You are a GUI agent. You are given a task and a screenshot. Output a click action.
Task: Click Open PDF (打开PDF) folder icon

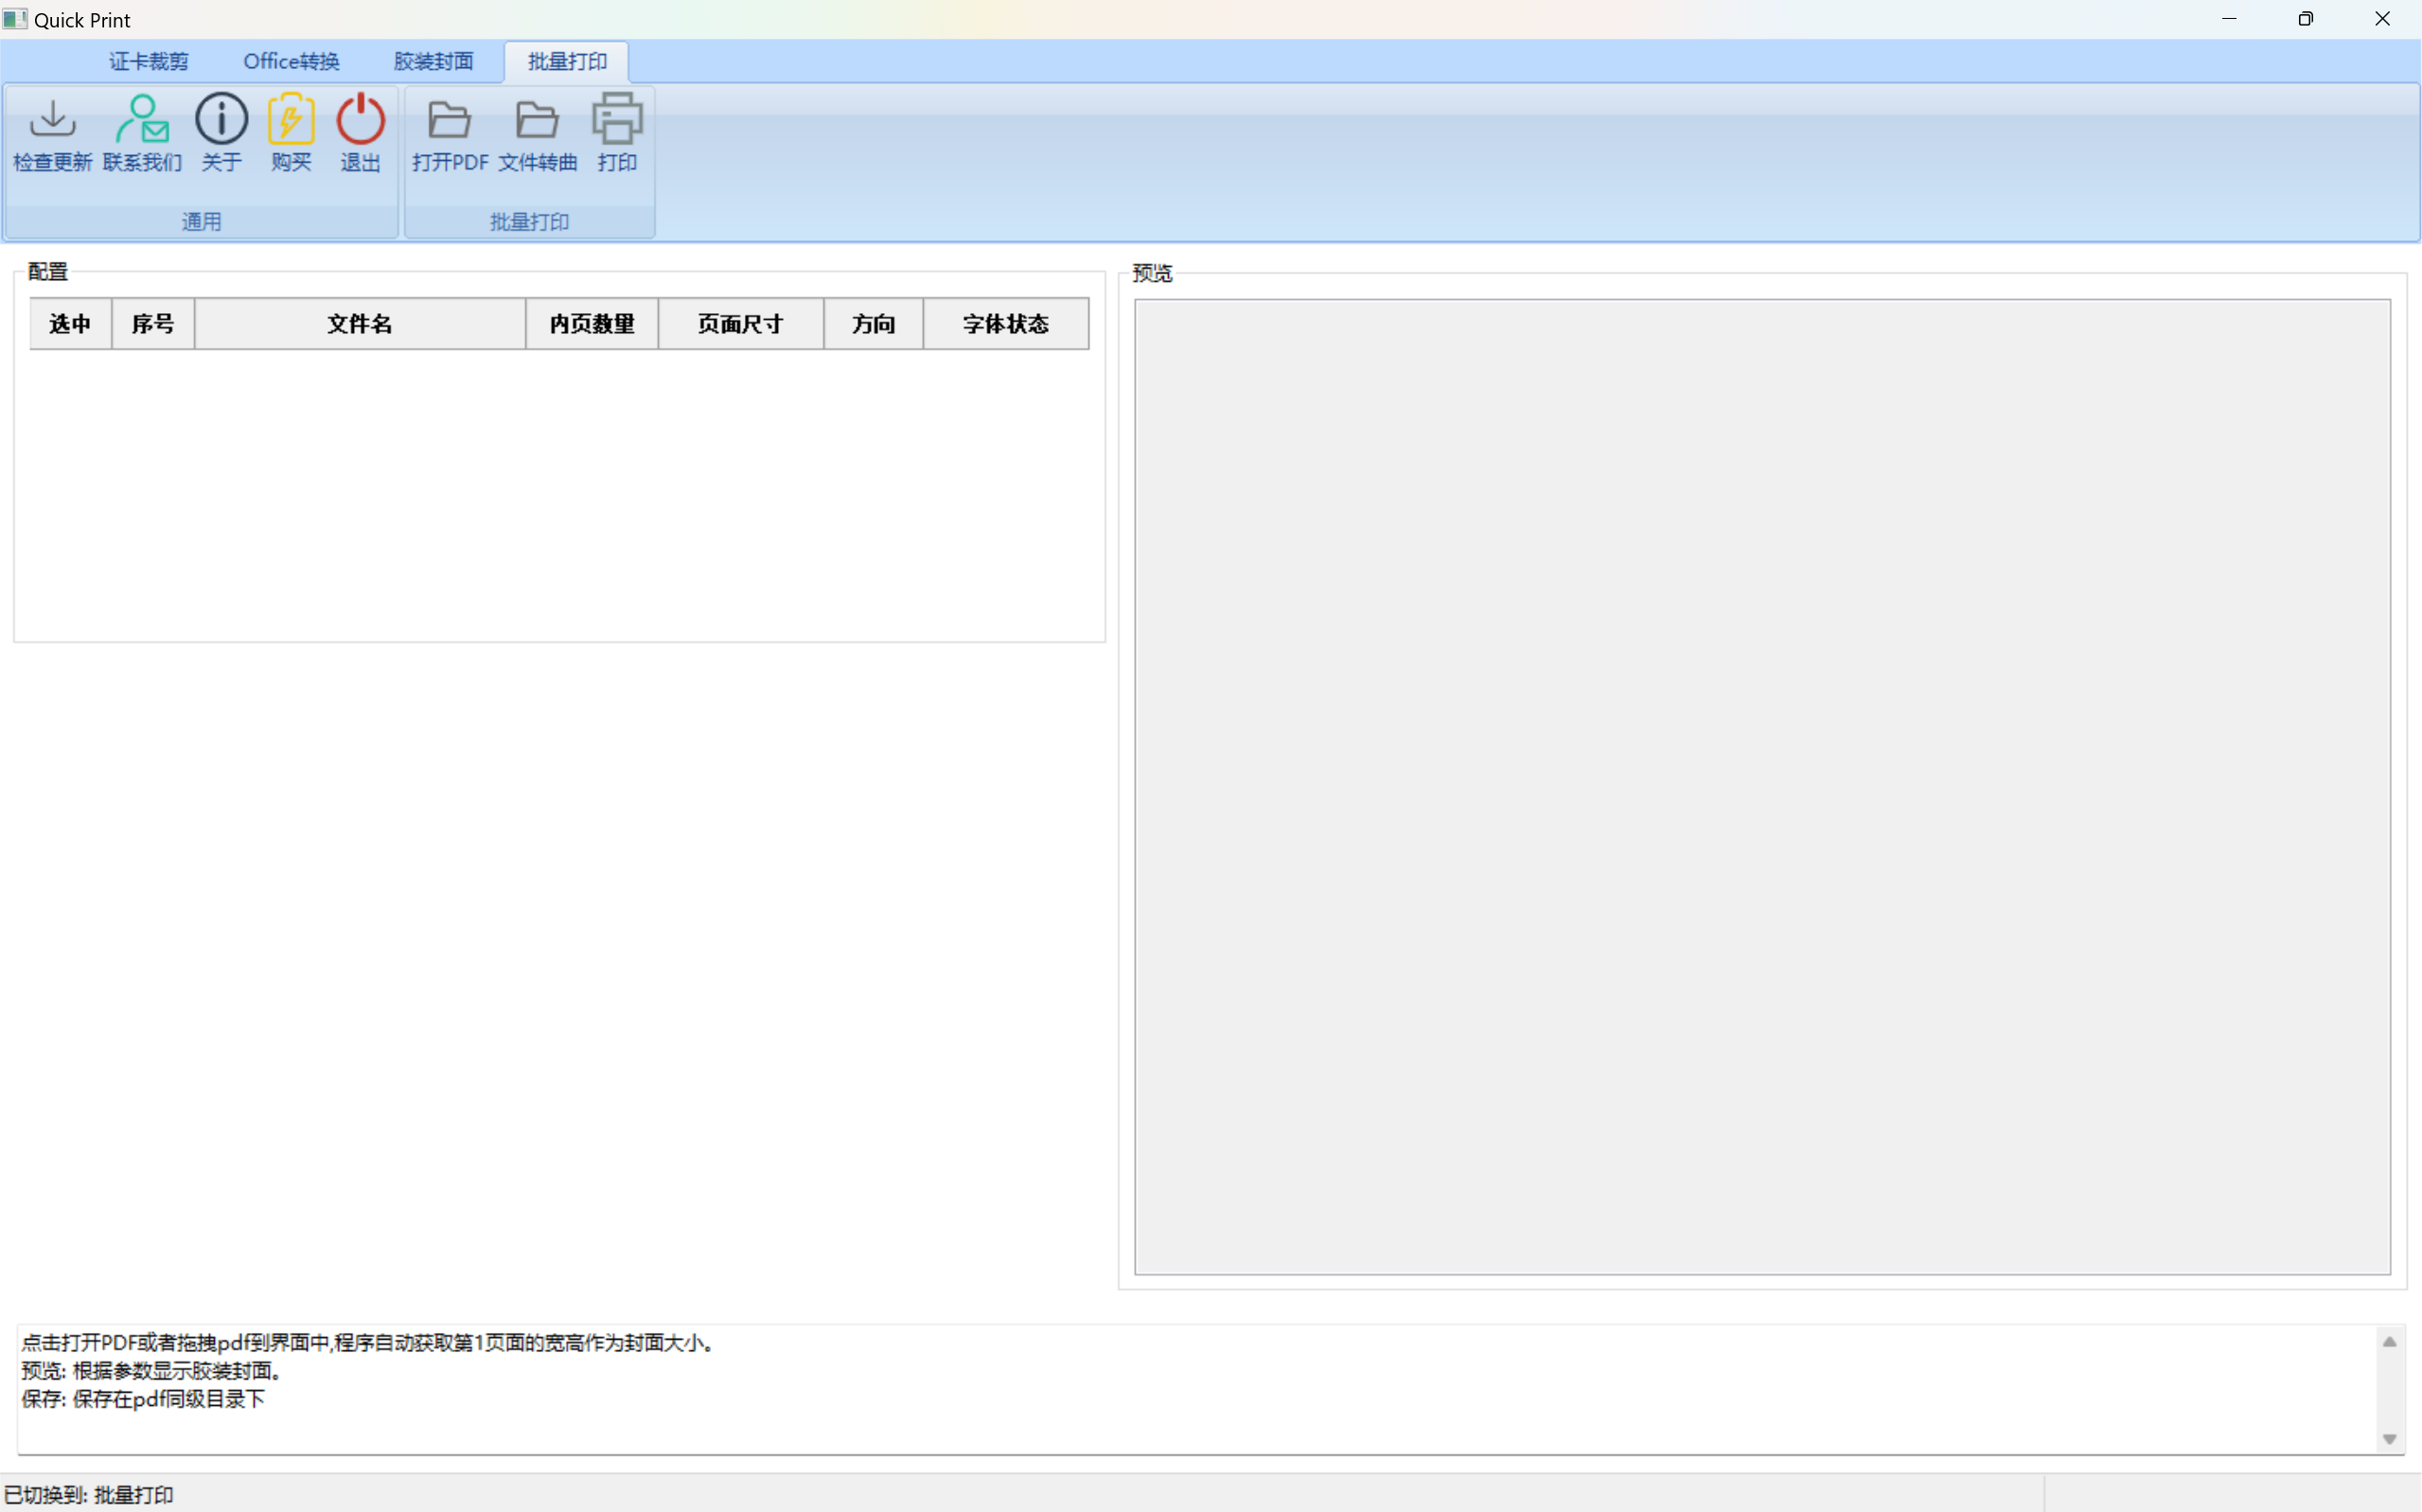[x=450, y=121]
